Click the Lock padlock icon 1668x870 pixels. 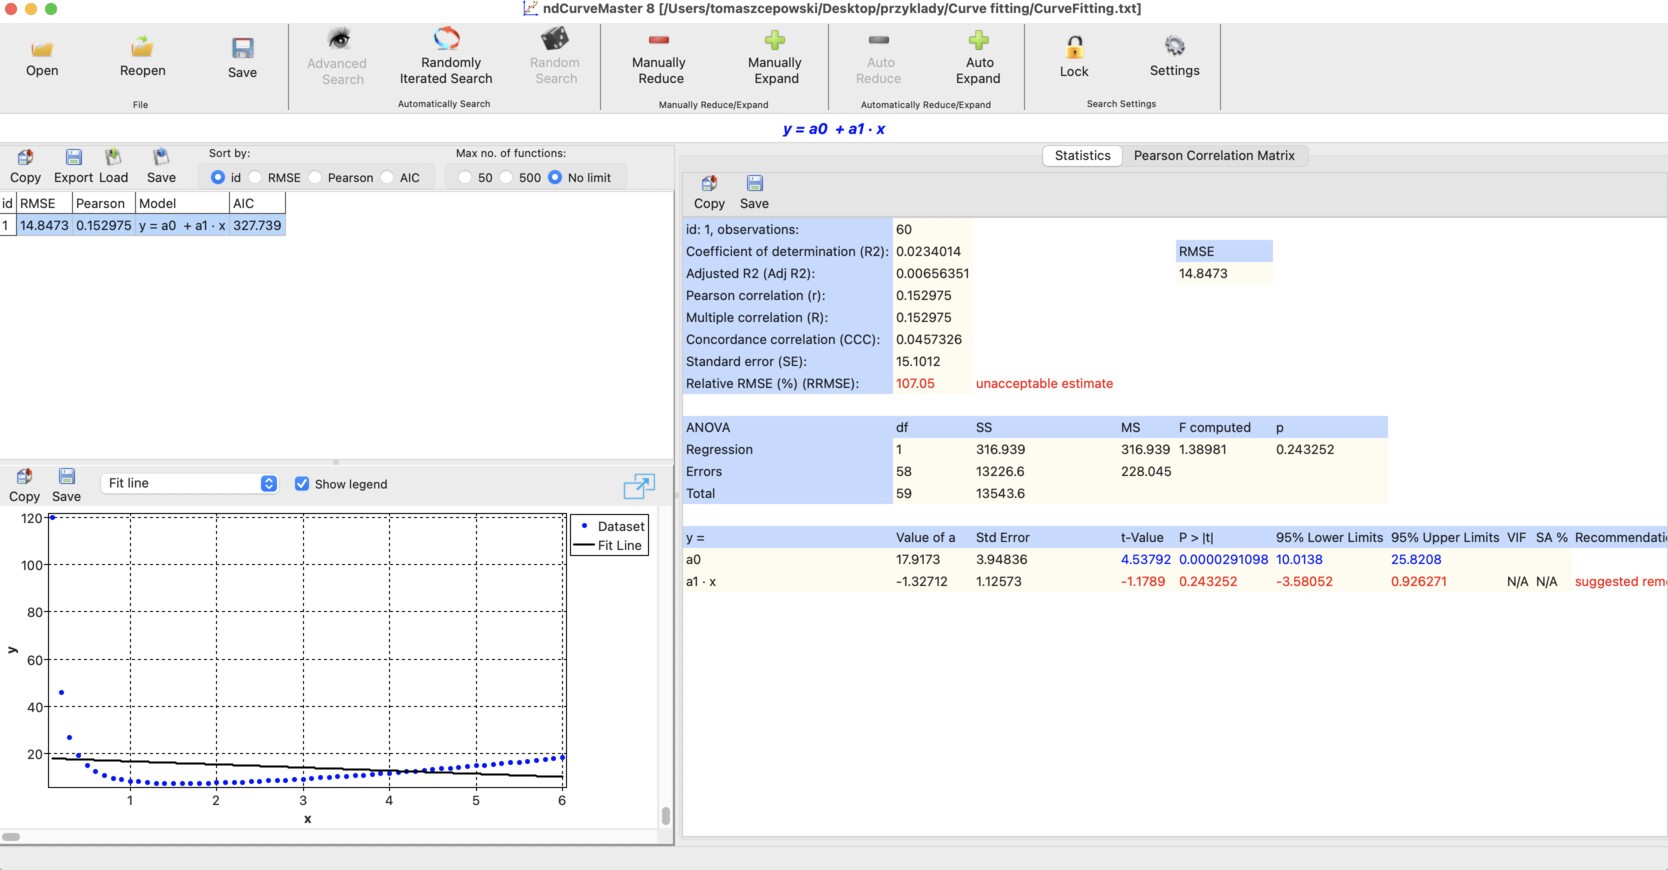point(1074,48)
